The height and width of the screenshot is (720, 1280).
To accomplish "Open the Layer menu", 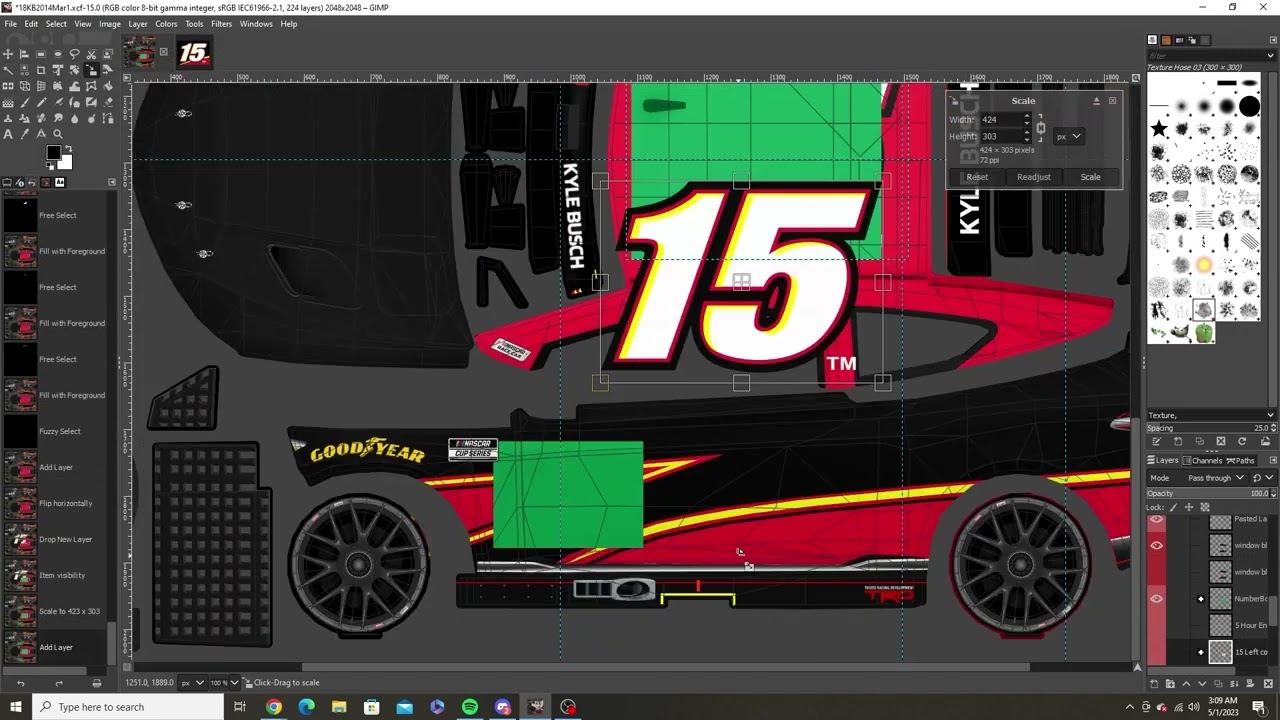I will [138, 24].
